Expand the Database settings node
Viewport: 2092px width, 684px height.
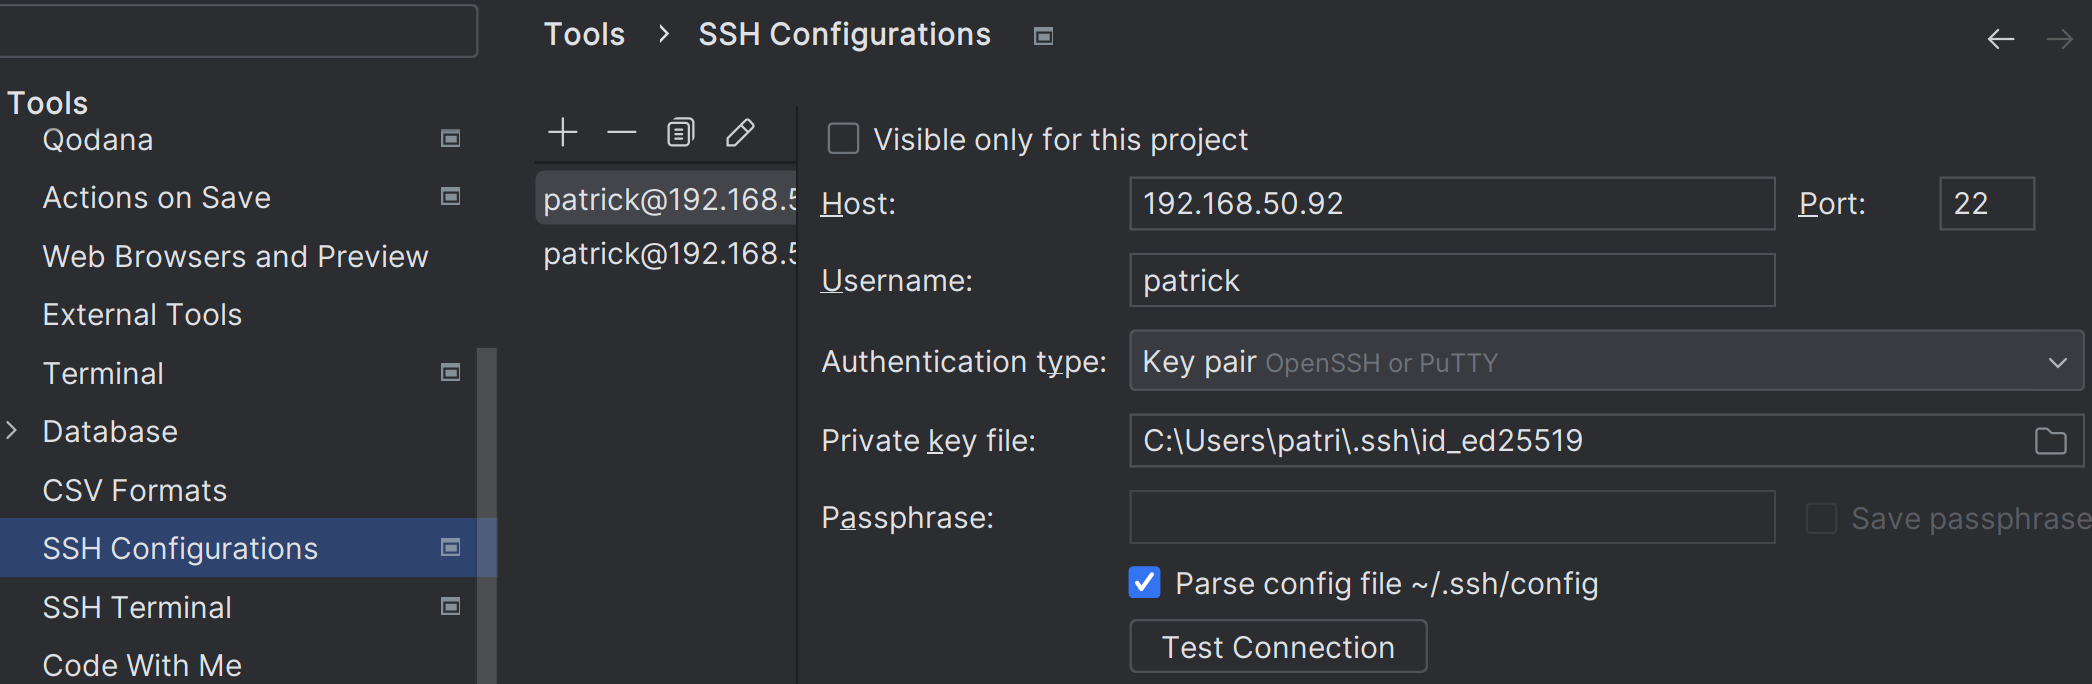(x=12, y=431)
